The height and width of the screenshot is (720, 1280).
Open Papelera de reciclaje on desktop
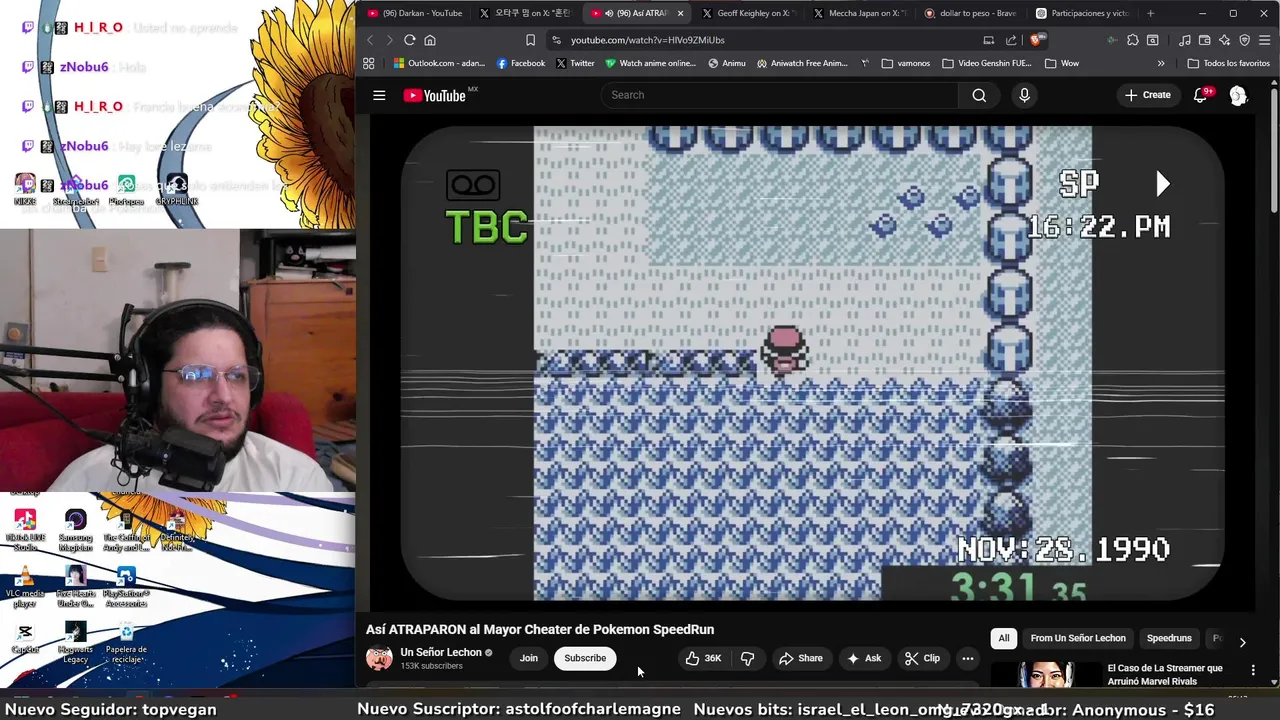(x=126, y=642)
